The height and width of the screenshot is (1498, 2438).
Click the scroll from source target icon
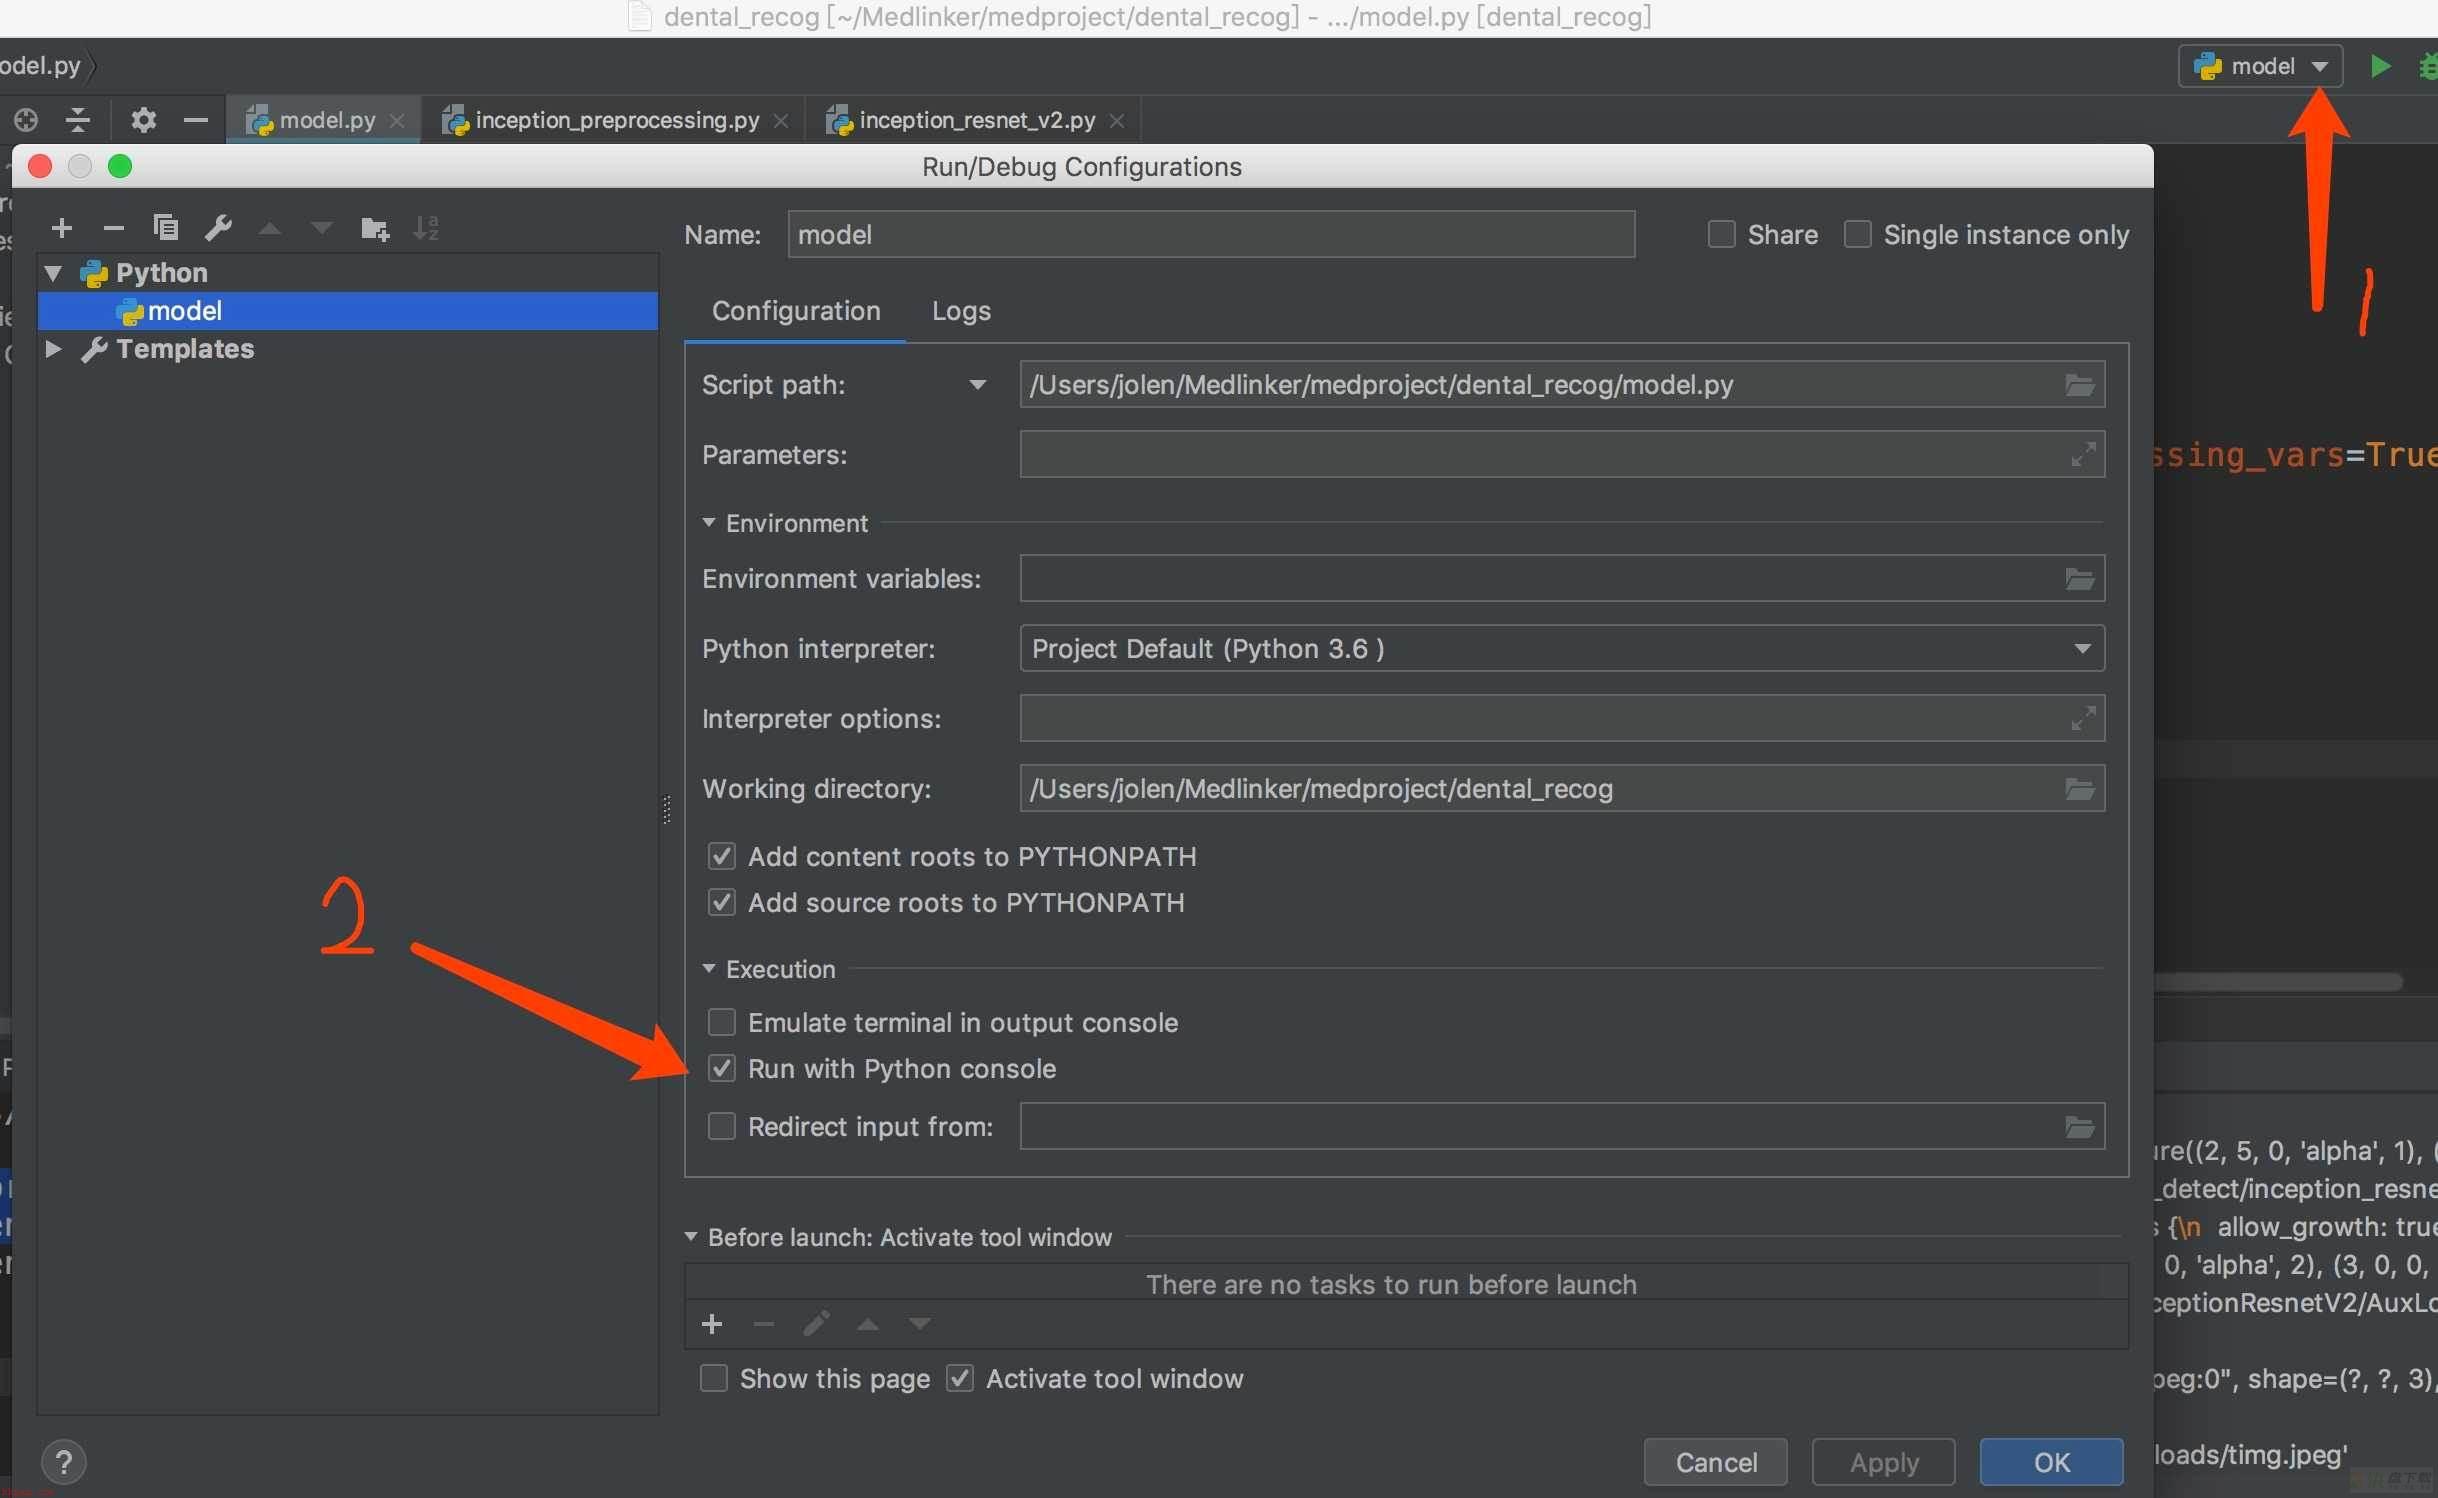pyautogui.click(x=26, y=121)
